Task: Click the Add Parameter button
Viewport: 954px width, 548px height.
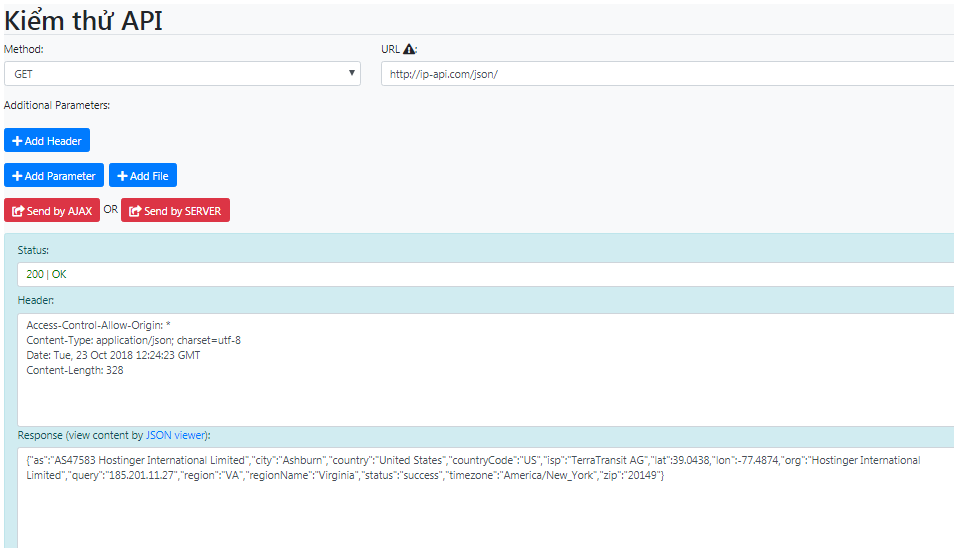Action: point(54,176)
